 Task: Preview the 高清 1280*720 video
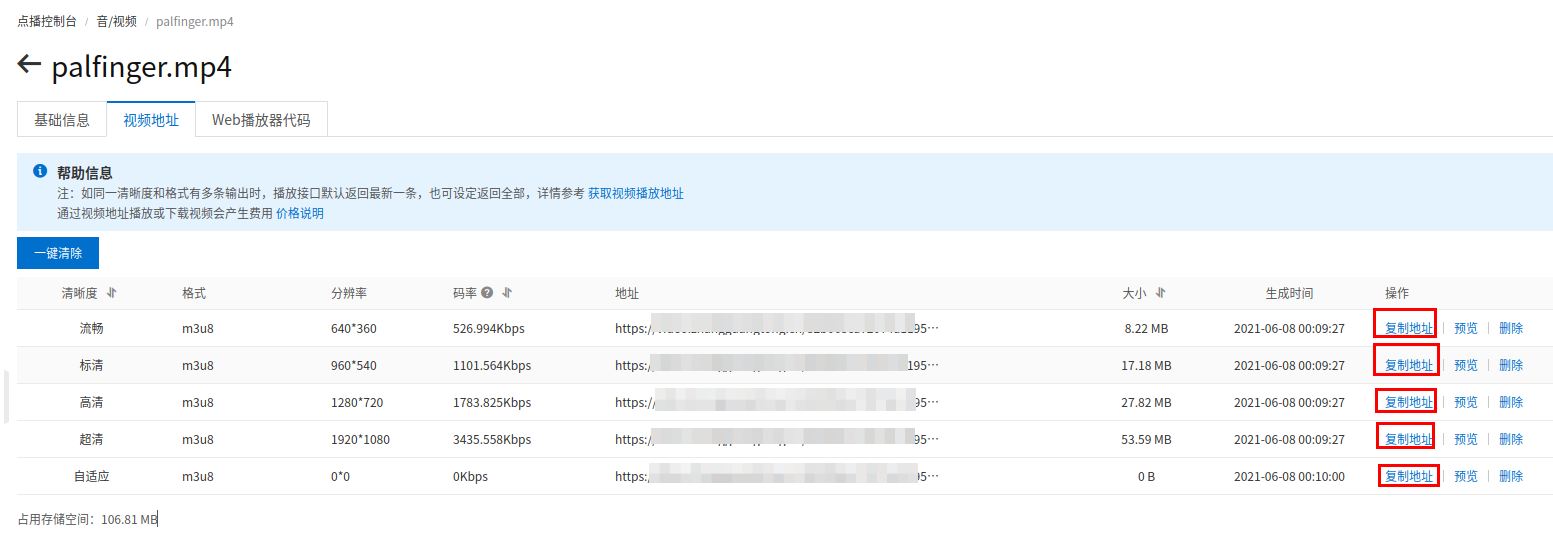pos(1465,402)
